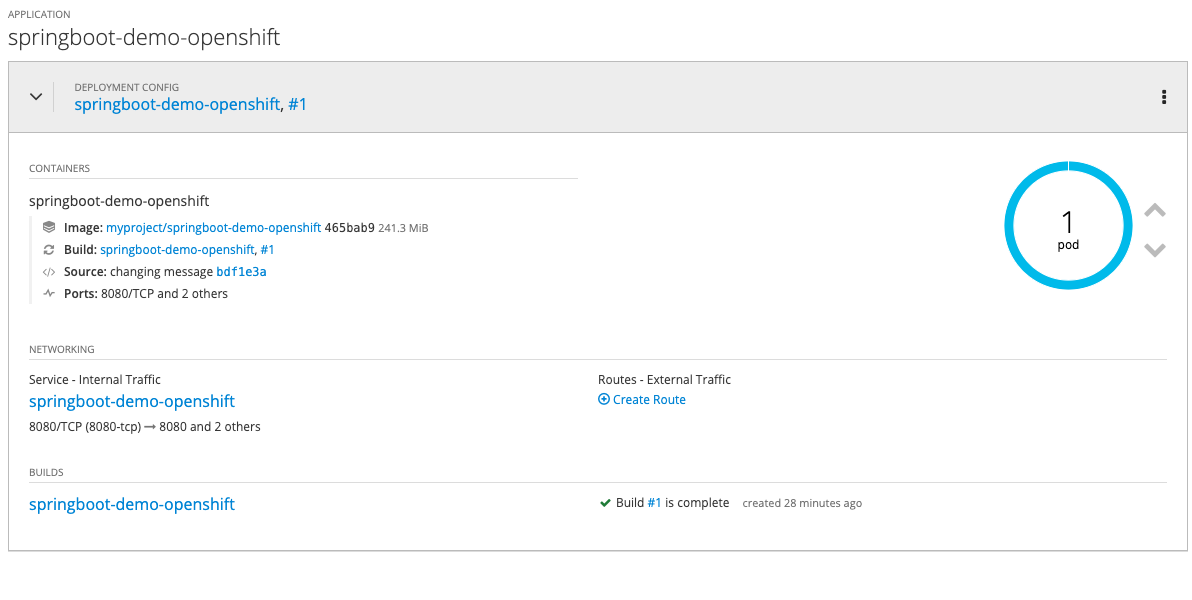
Task: Scale up pods with up arrow
Action: 1155,211
